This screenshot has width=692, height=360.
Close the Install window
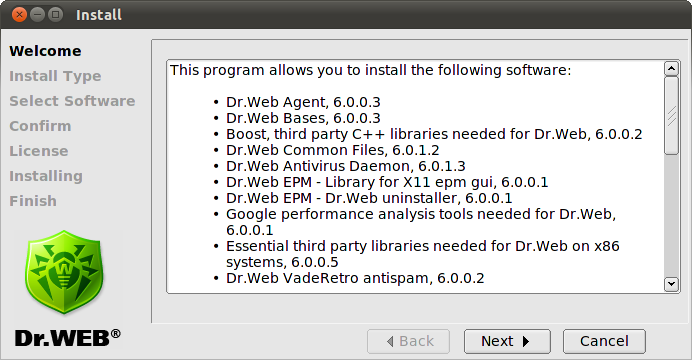(19, 15)
